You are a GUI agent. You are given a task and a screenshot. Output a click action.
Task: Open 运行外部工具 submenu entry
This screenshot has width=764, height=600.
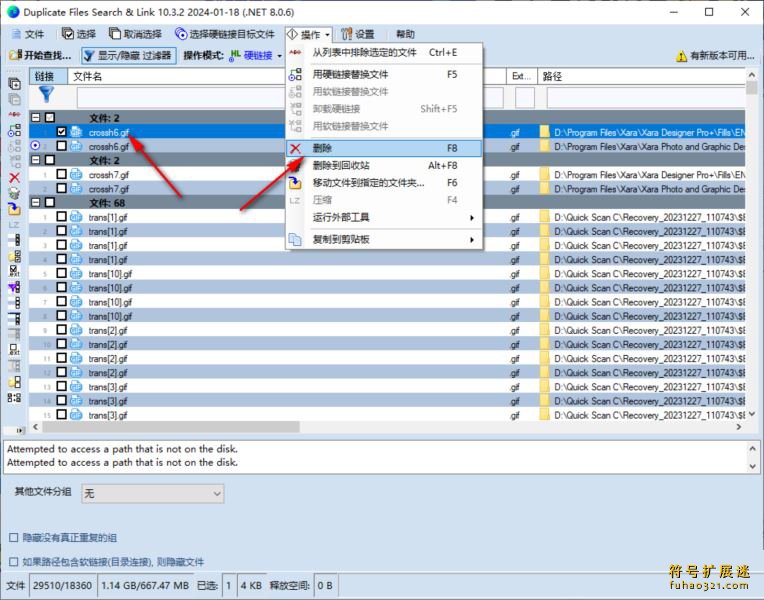(384, 217)
